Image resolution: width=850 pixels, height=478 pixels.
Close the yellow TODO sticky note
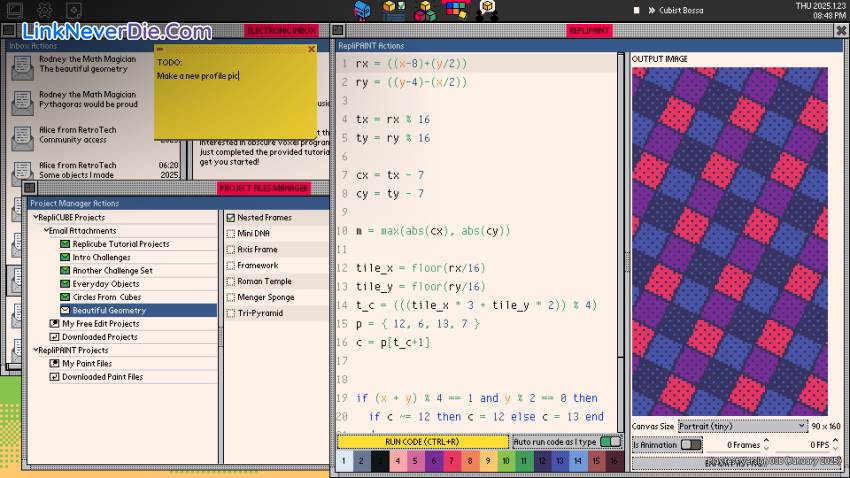(x=311, y=49)
